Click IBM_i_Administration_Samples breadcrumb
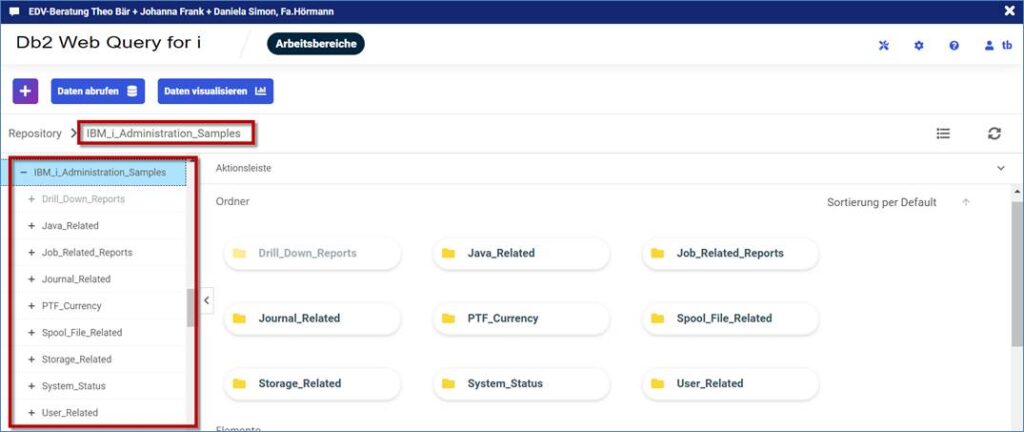 coord(163,133)
